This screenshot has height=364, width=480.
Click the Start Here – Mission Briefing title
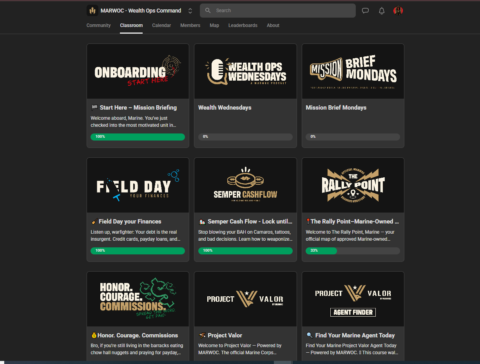pos(138,108)
